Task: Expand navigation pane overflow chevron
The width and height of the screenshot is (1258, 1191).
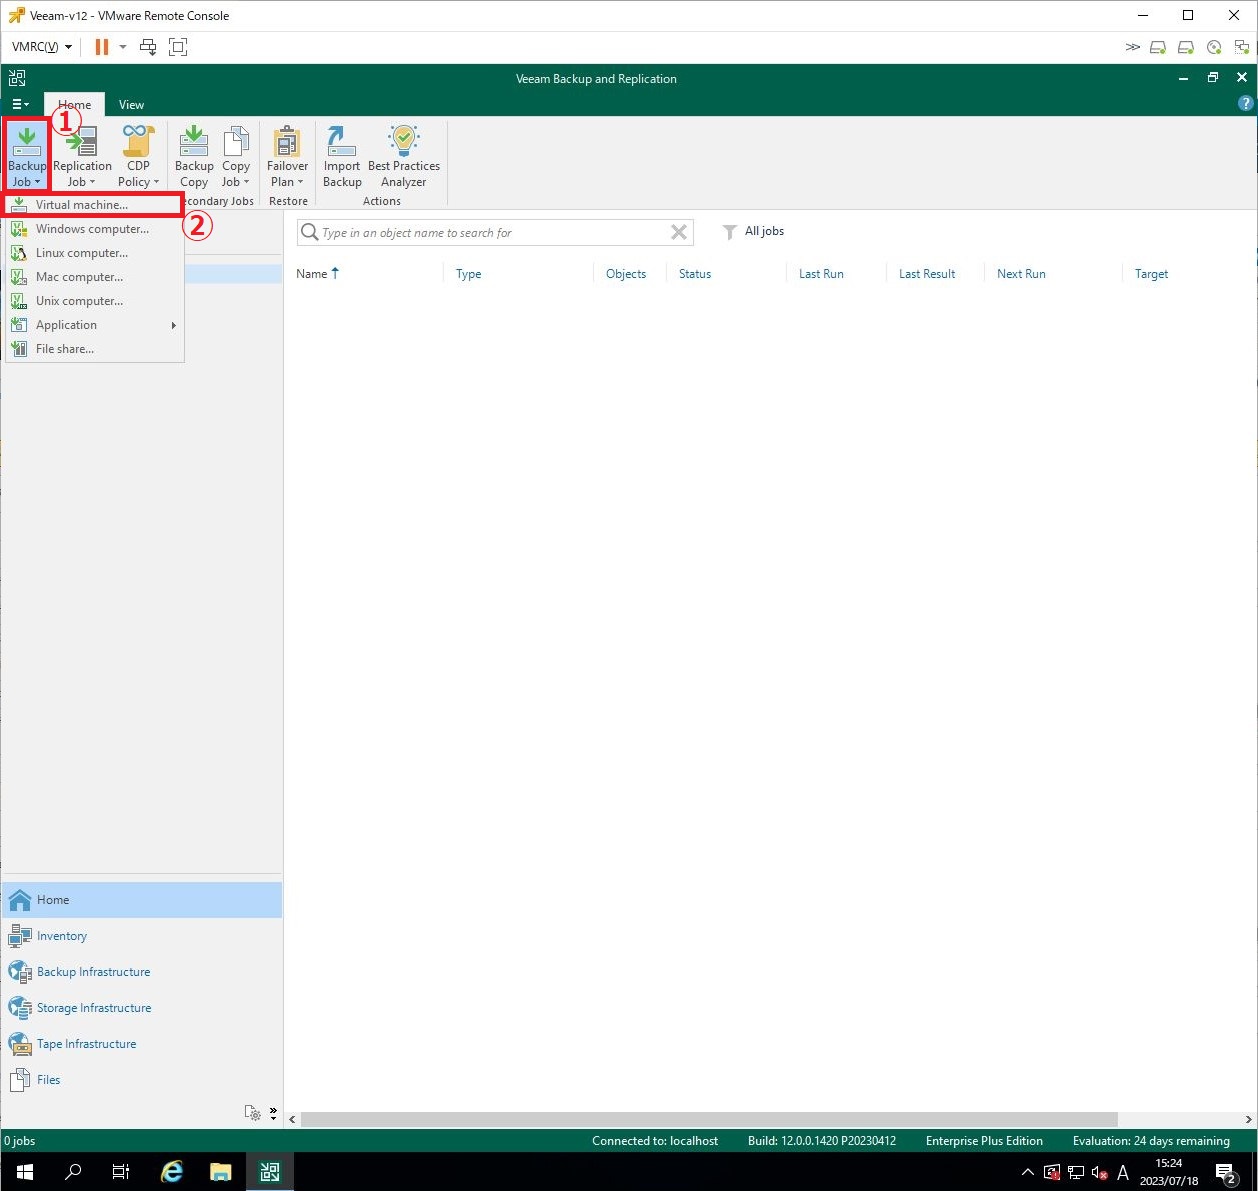Action: click(273, 1113)
